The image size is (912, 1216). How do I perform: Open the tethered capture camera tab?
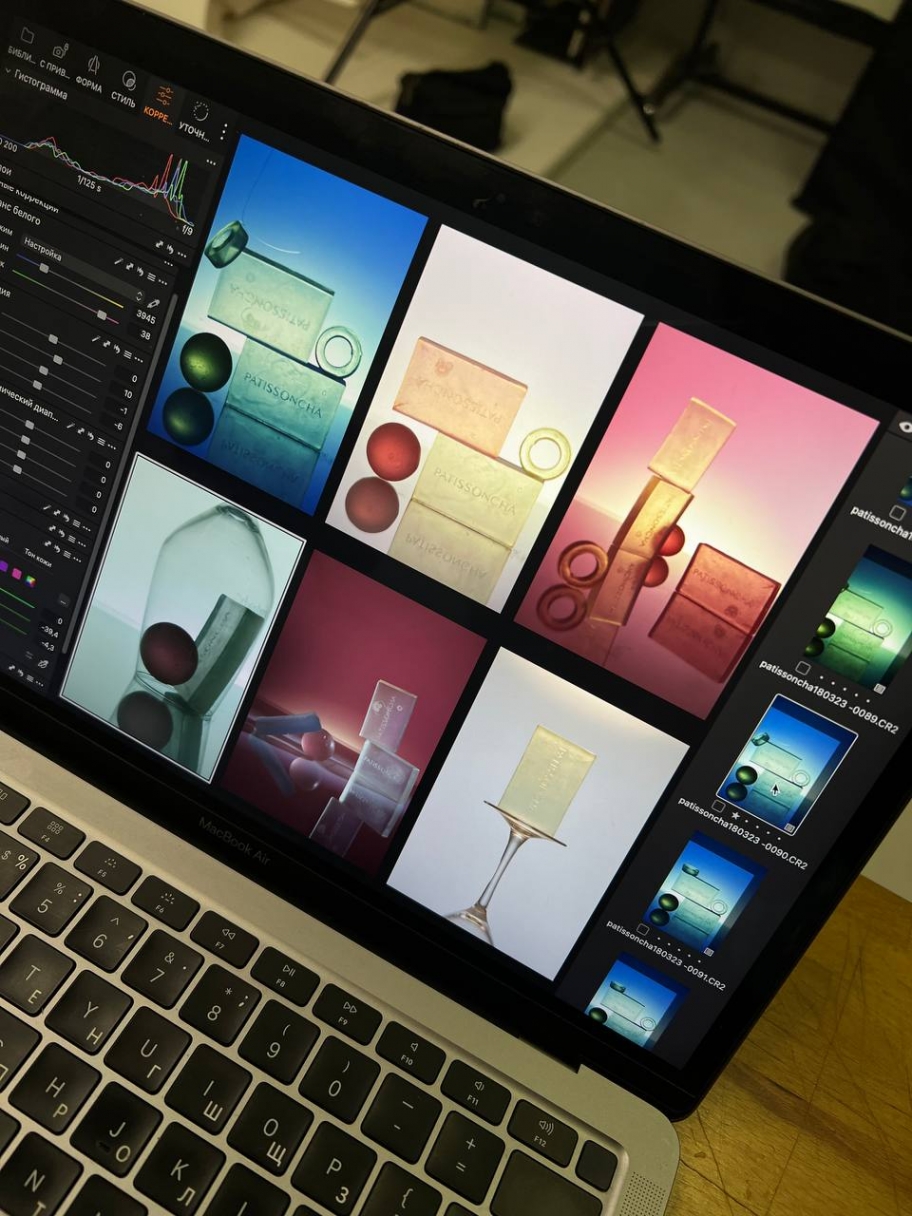[x=59, y=51]
